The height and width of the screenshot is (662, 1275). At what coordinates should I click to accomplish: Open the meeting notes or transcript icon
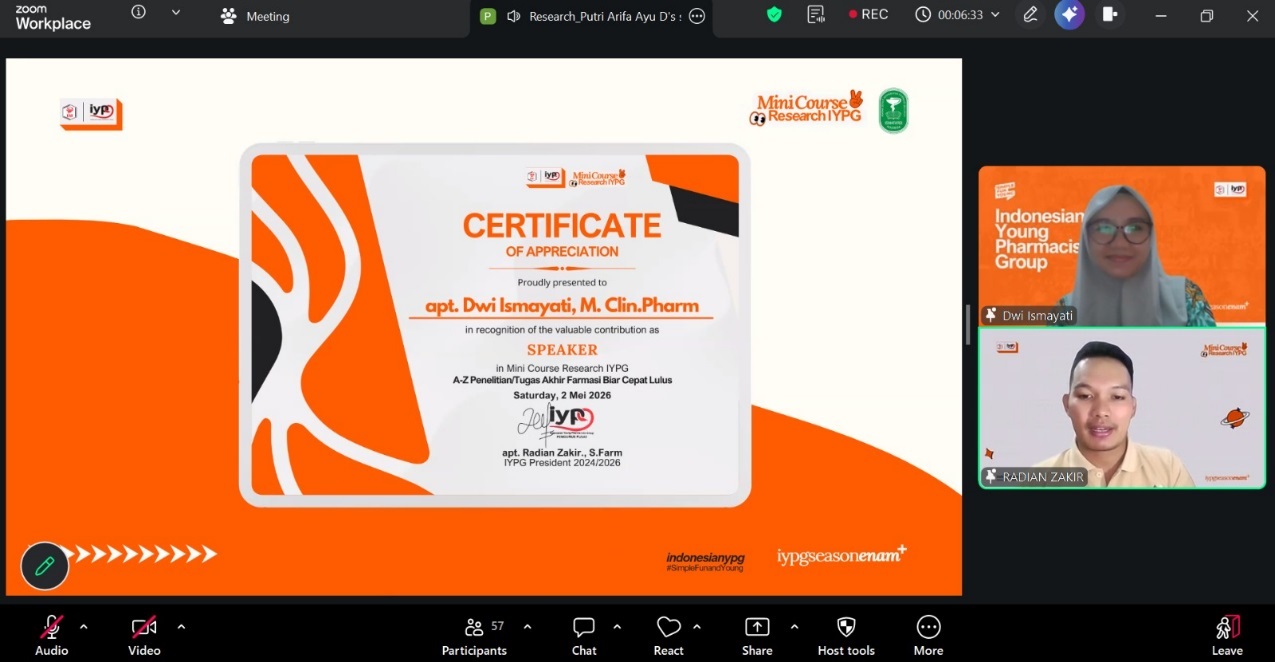(x=816, y=15)
